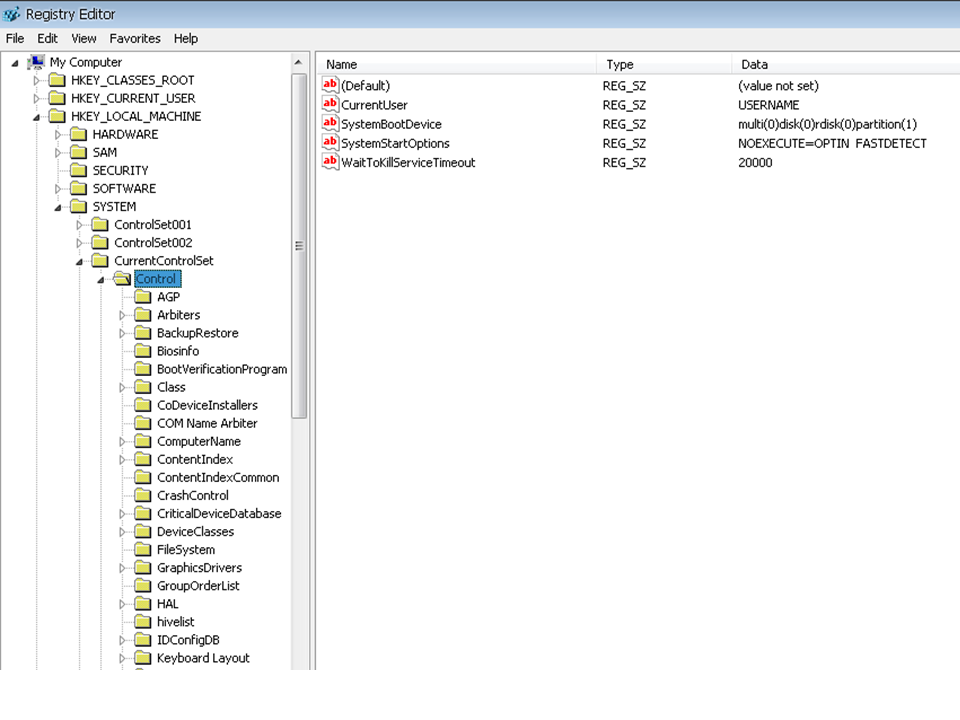The height and width of the screenshot is (720, 960).
Task: Click the CrashControl folder icon
Action: pos(143,495)
